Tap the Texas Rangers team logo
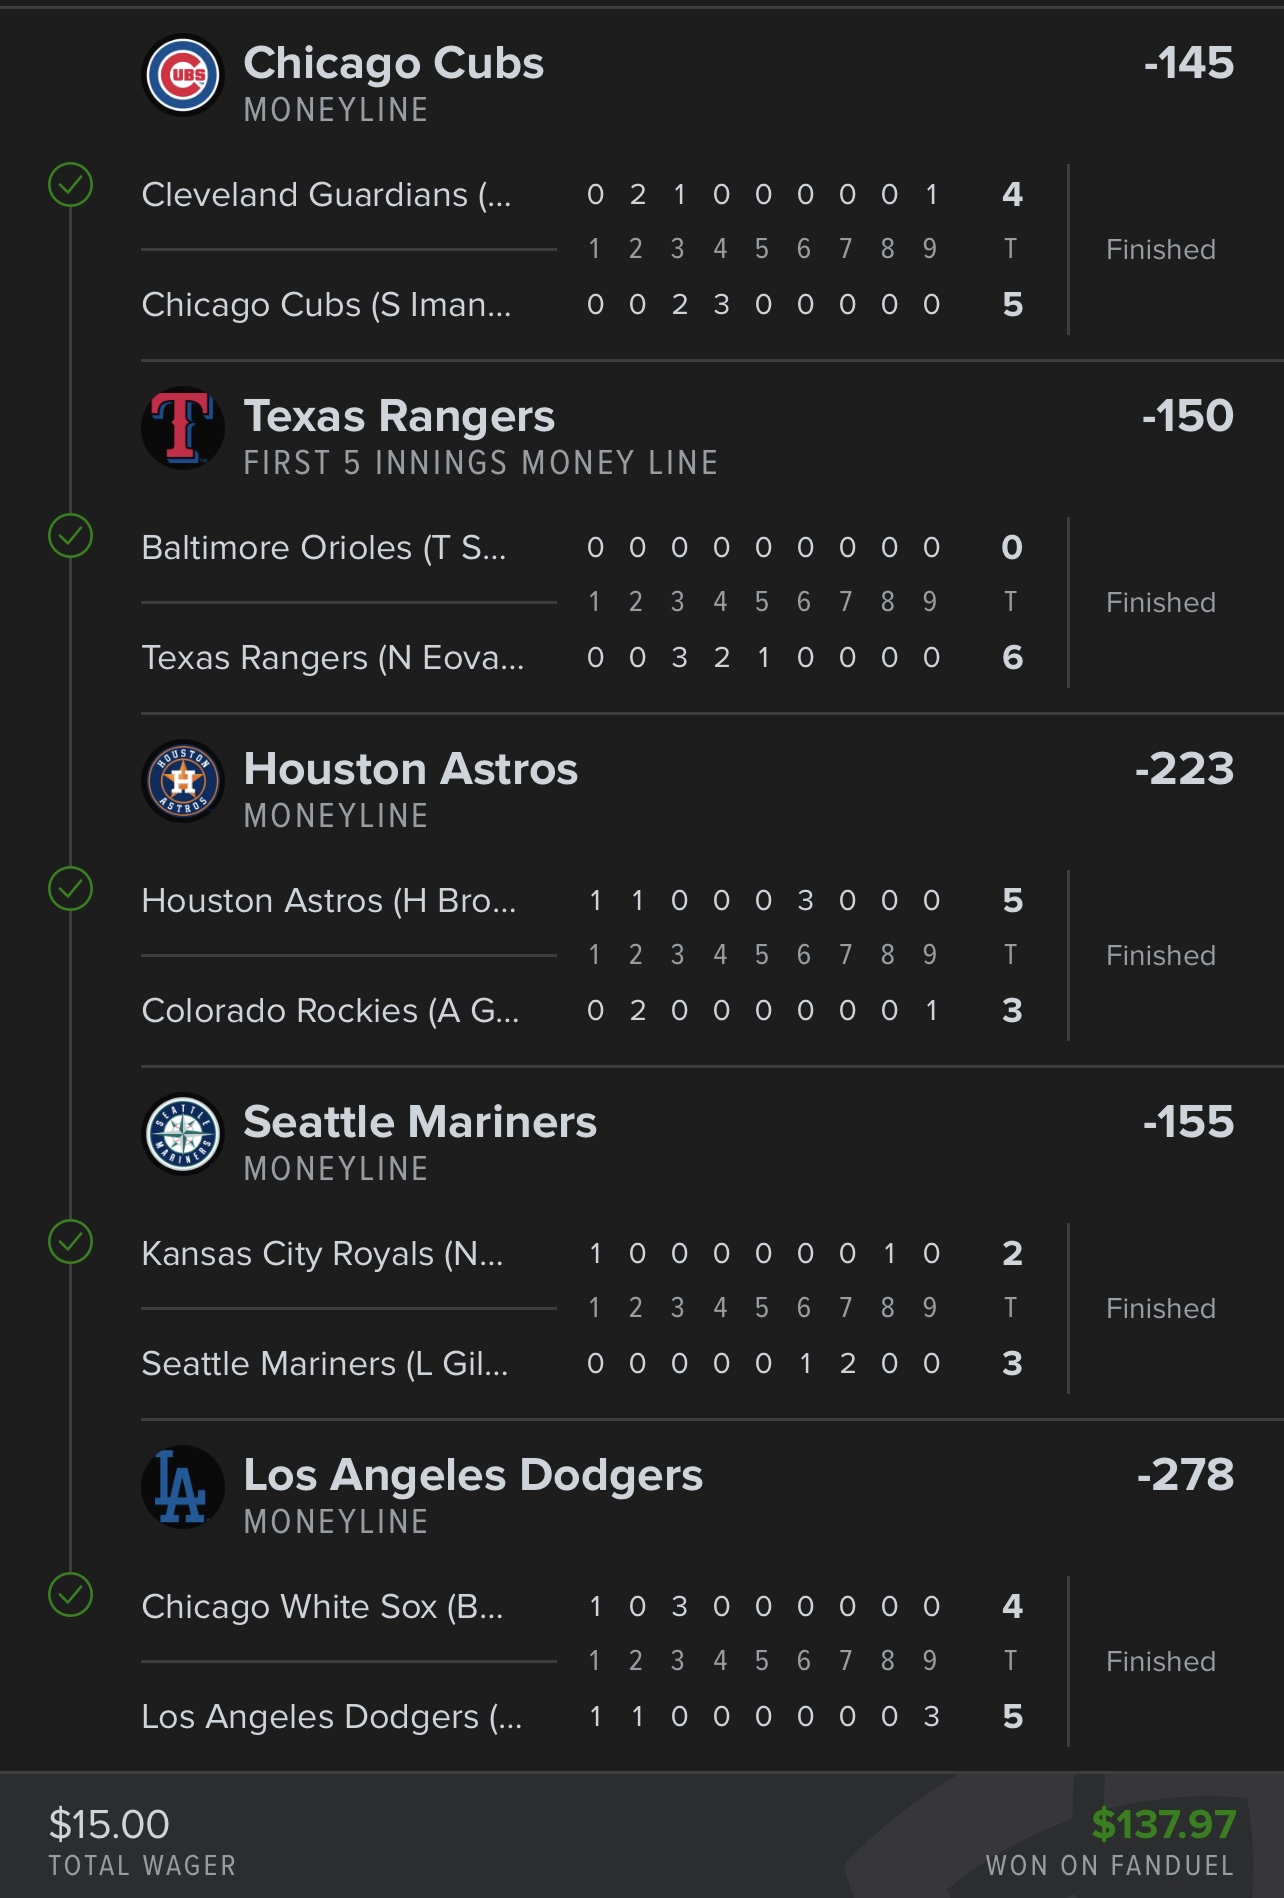 183,428
